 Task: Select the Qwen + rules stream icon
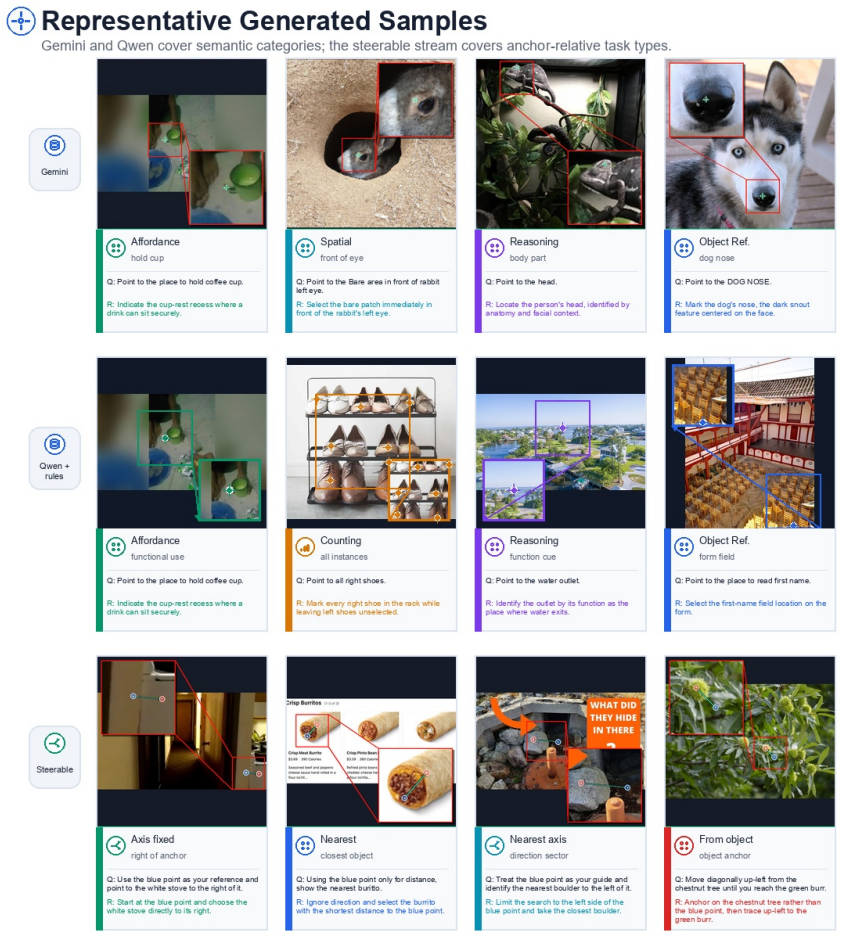tap(54, 444)
